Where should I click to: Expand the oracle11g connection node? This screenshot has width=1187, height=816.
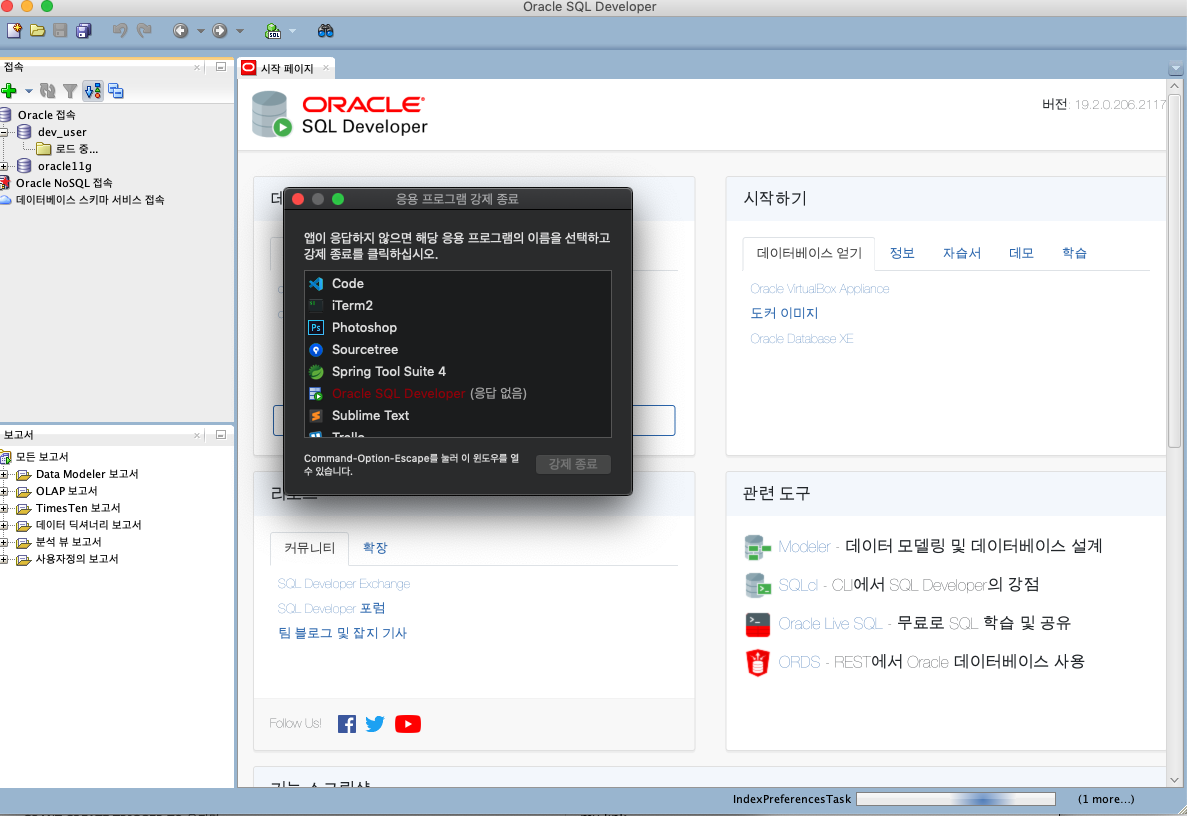tap(4, 166)
